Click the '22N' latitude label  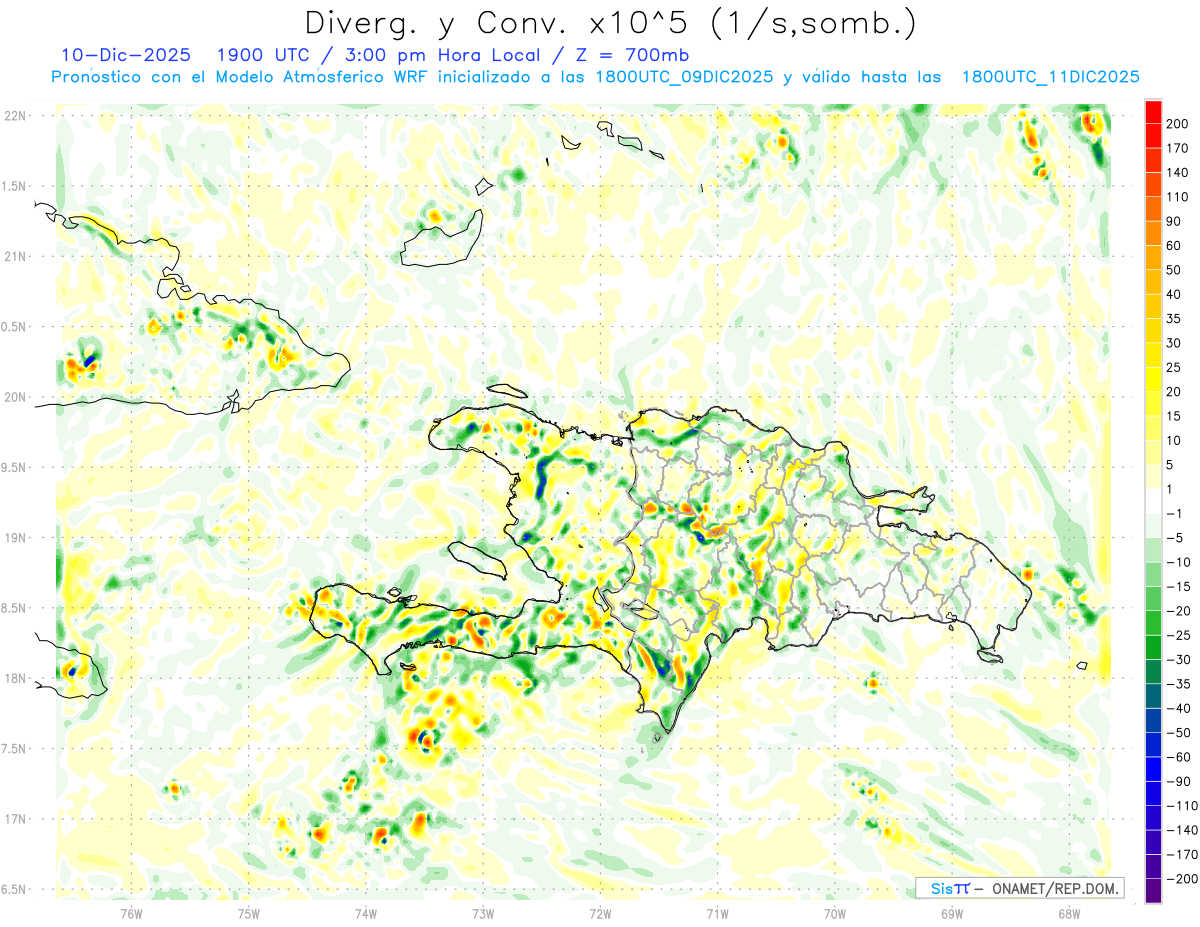(x=14, y=116)
